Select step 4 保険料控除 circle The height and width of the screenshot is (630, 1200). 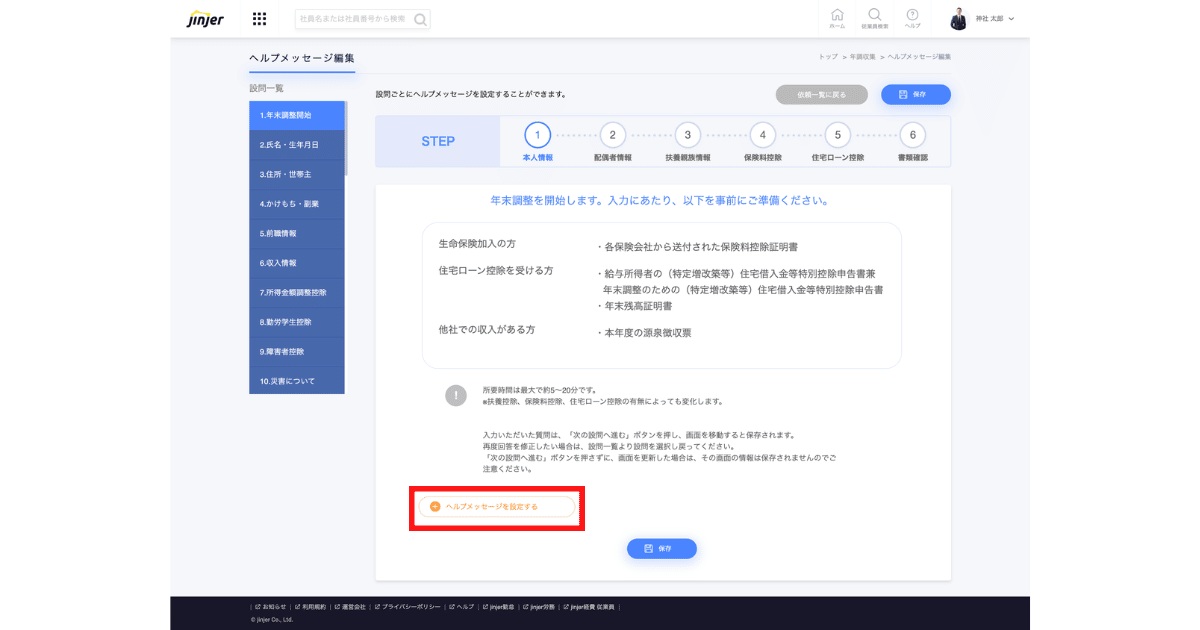click(762, 135)
